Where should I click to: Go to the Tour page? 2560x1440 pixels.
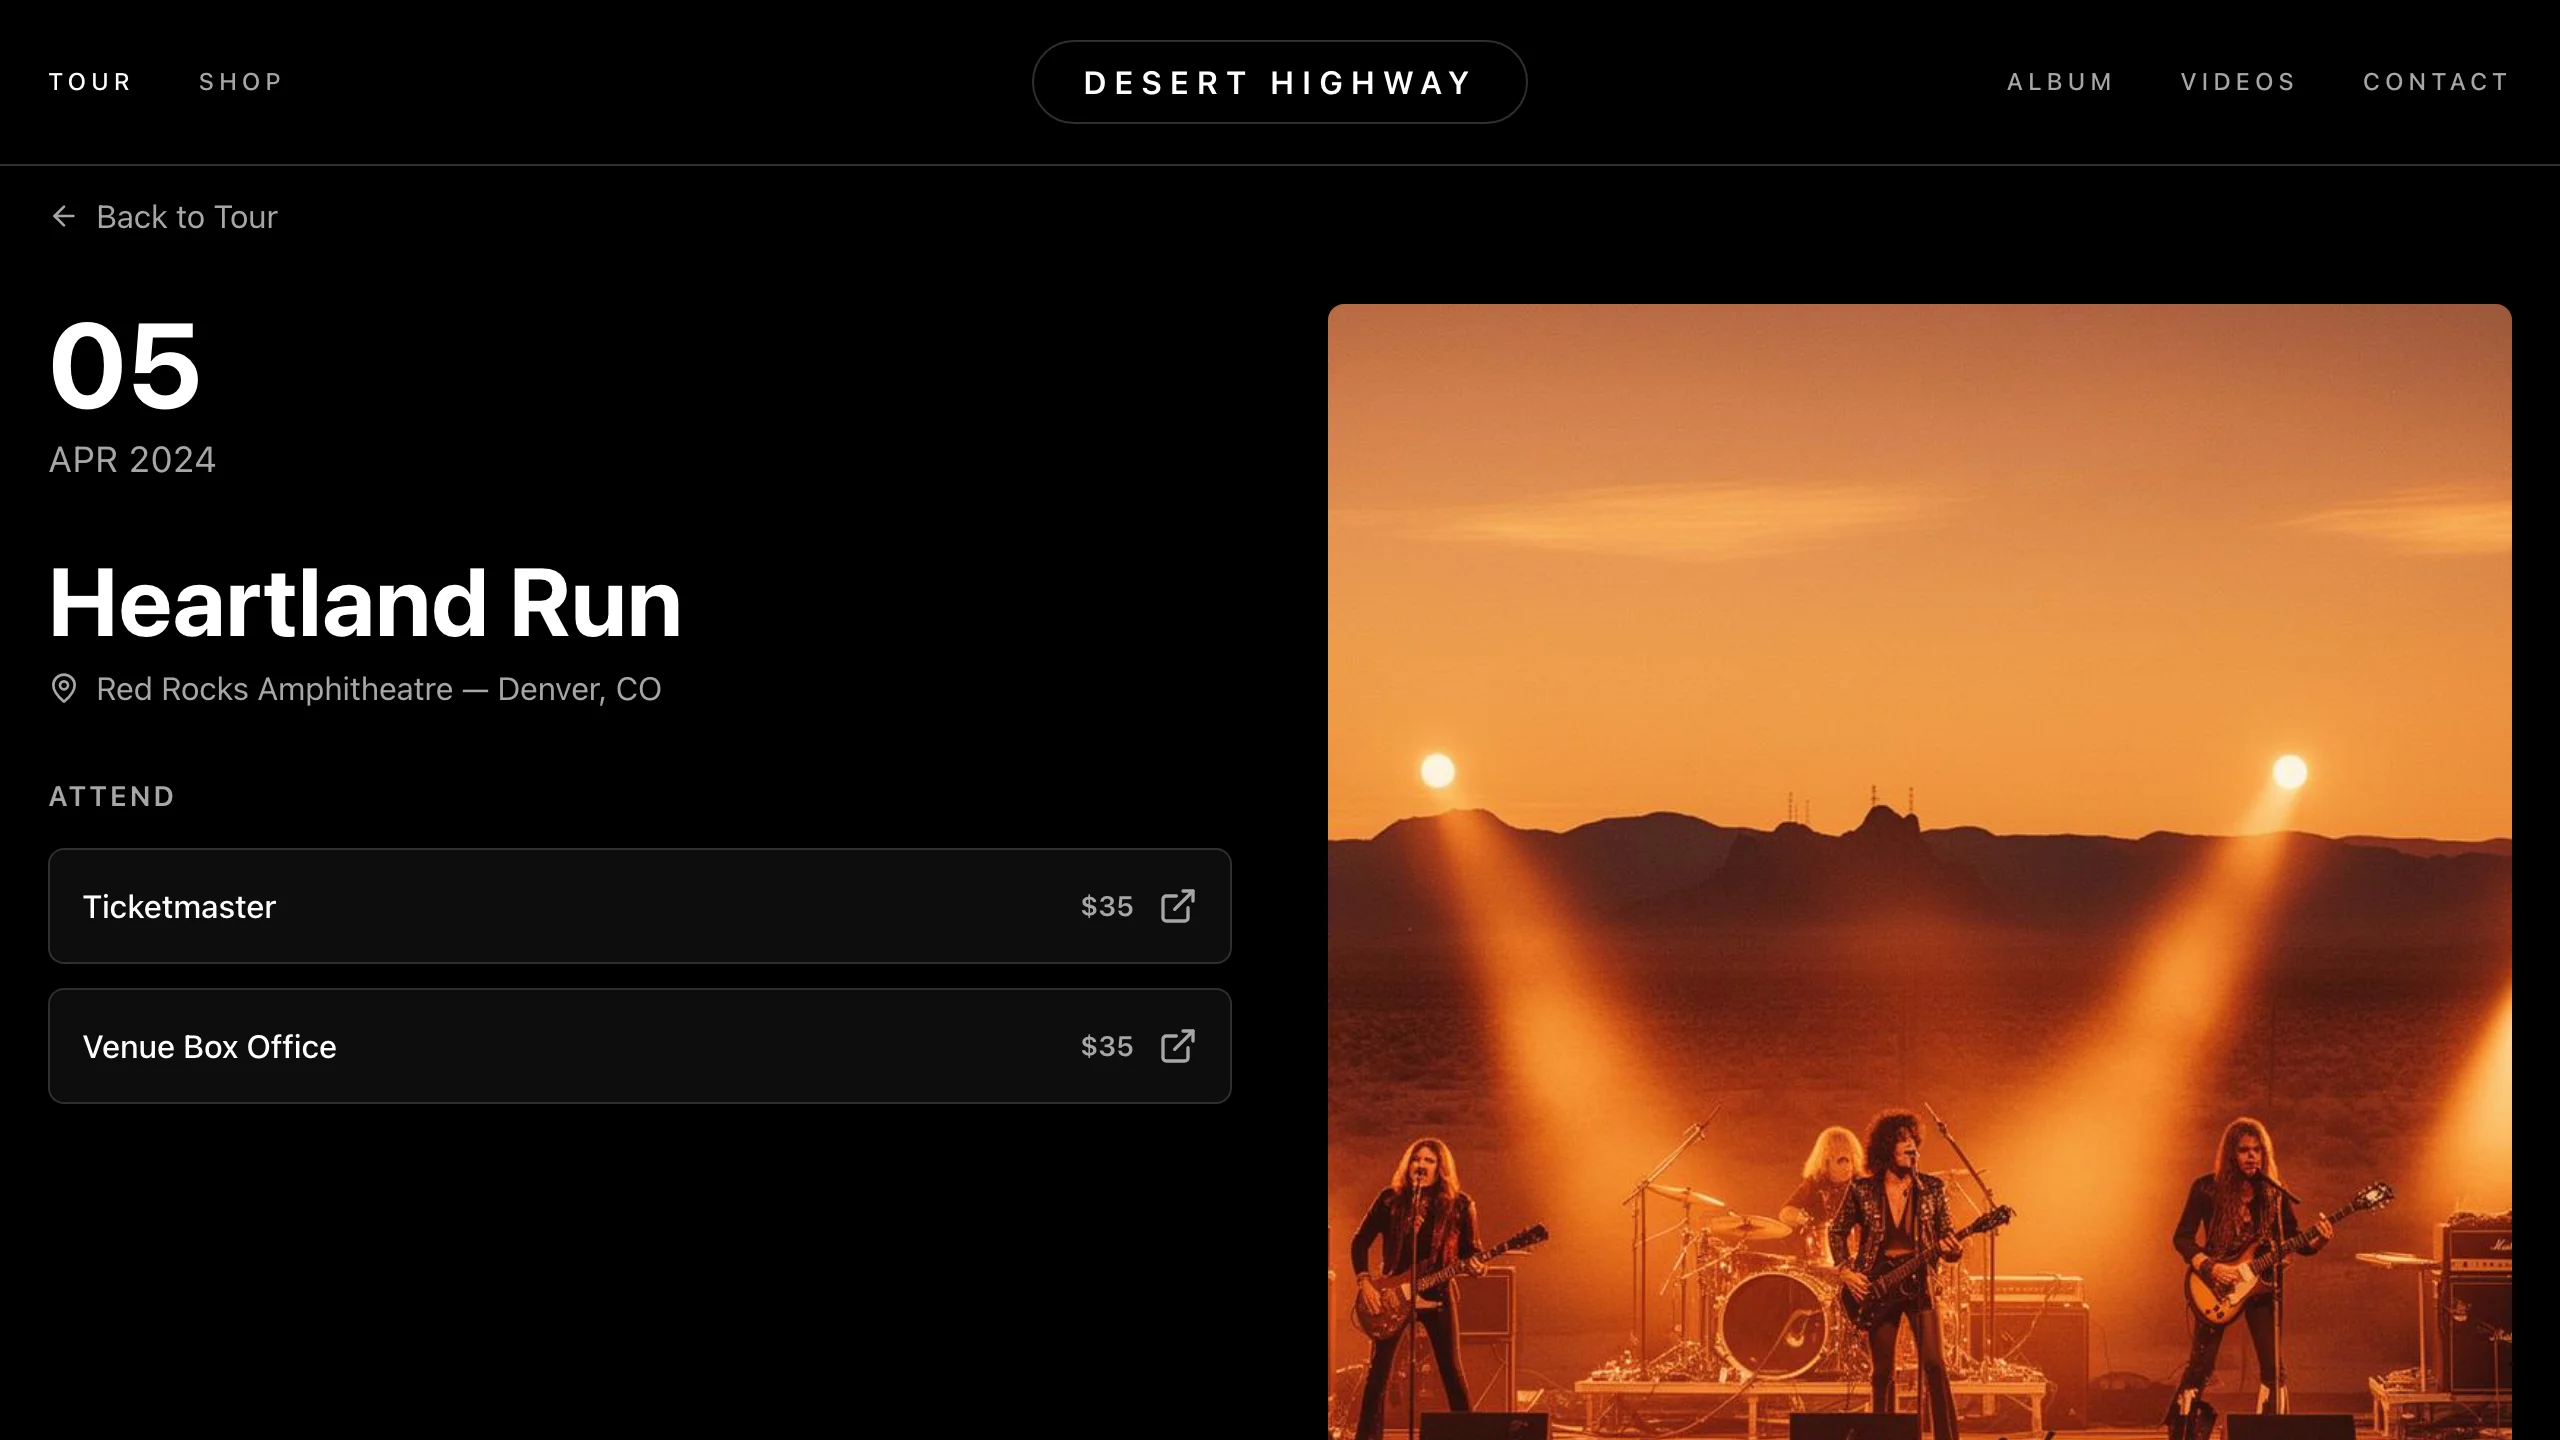[90, 82]
